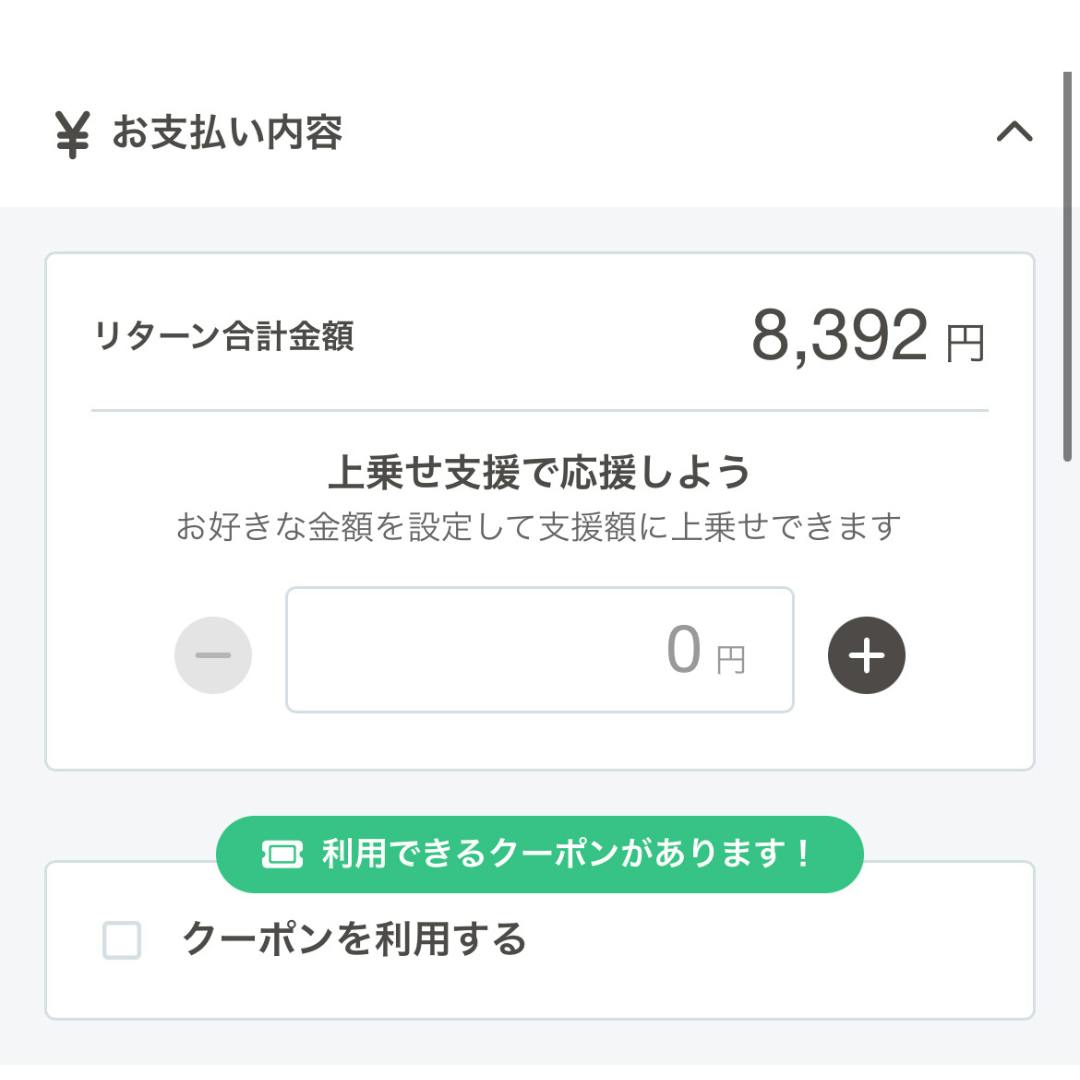The image size is (1080, 1080).
Task: Click the 円 symbol beside the 8,392 total
Action: click(x=965, y=345)
